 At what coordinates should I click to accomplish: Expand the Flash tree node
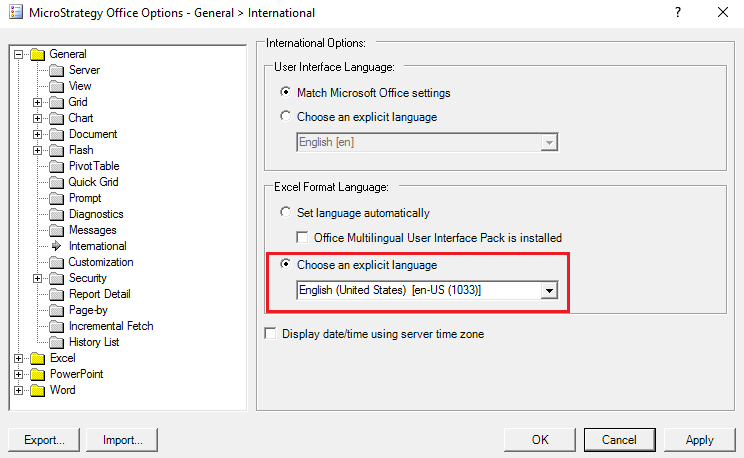37,150
